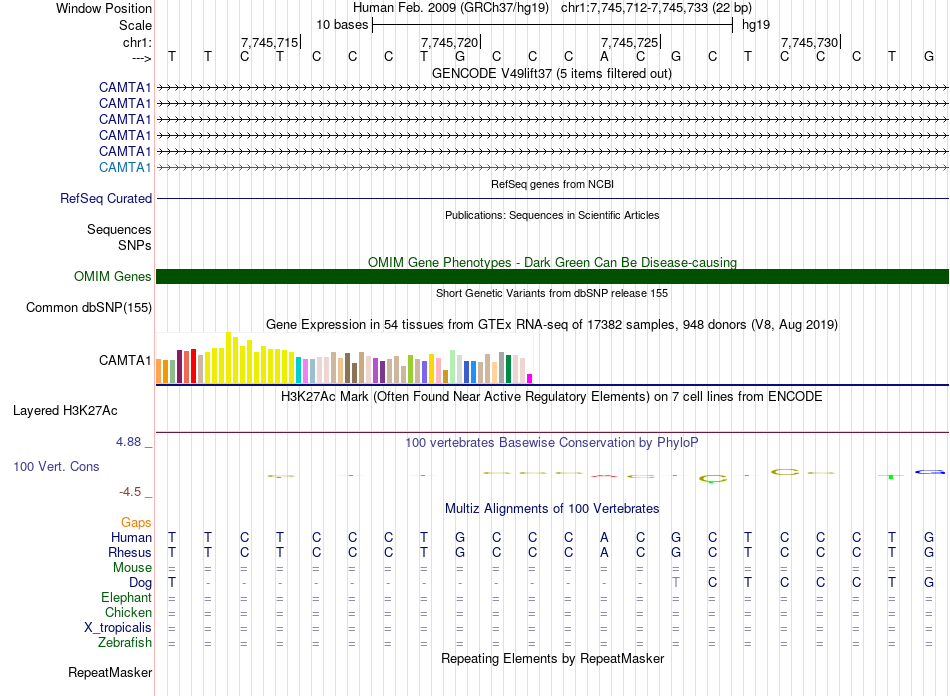Open the OMIM Genes track label
Image resolution: width=950 pixels, height=696 pixels.
(112, 277)
